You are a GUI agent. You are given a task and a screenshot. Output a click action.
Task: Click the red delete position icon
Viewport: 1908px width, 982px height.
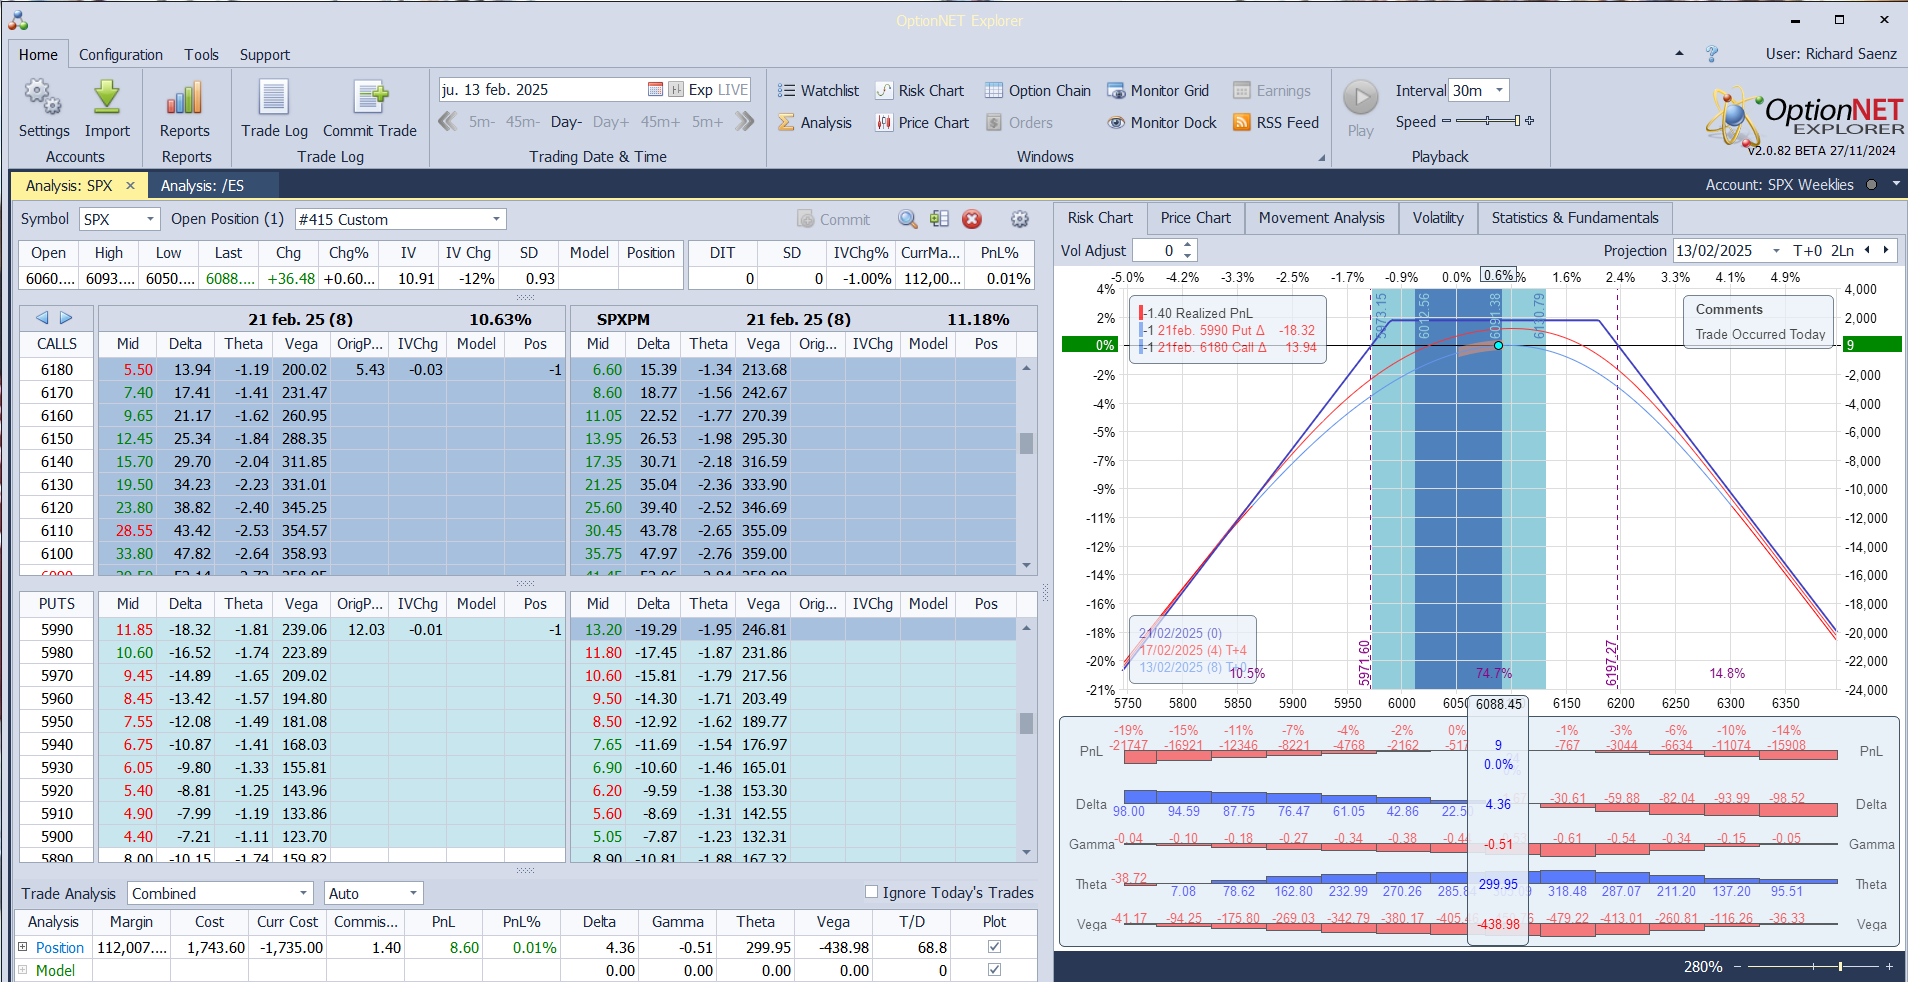coord(972,220)
